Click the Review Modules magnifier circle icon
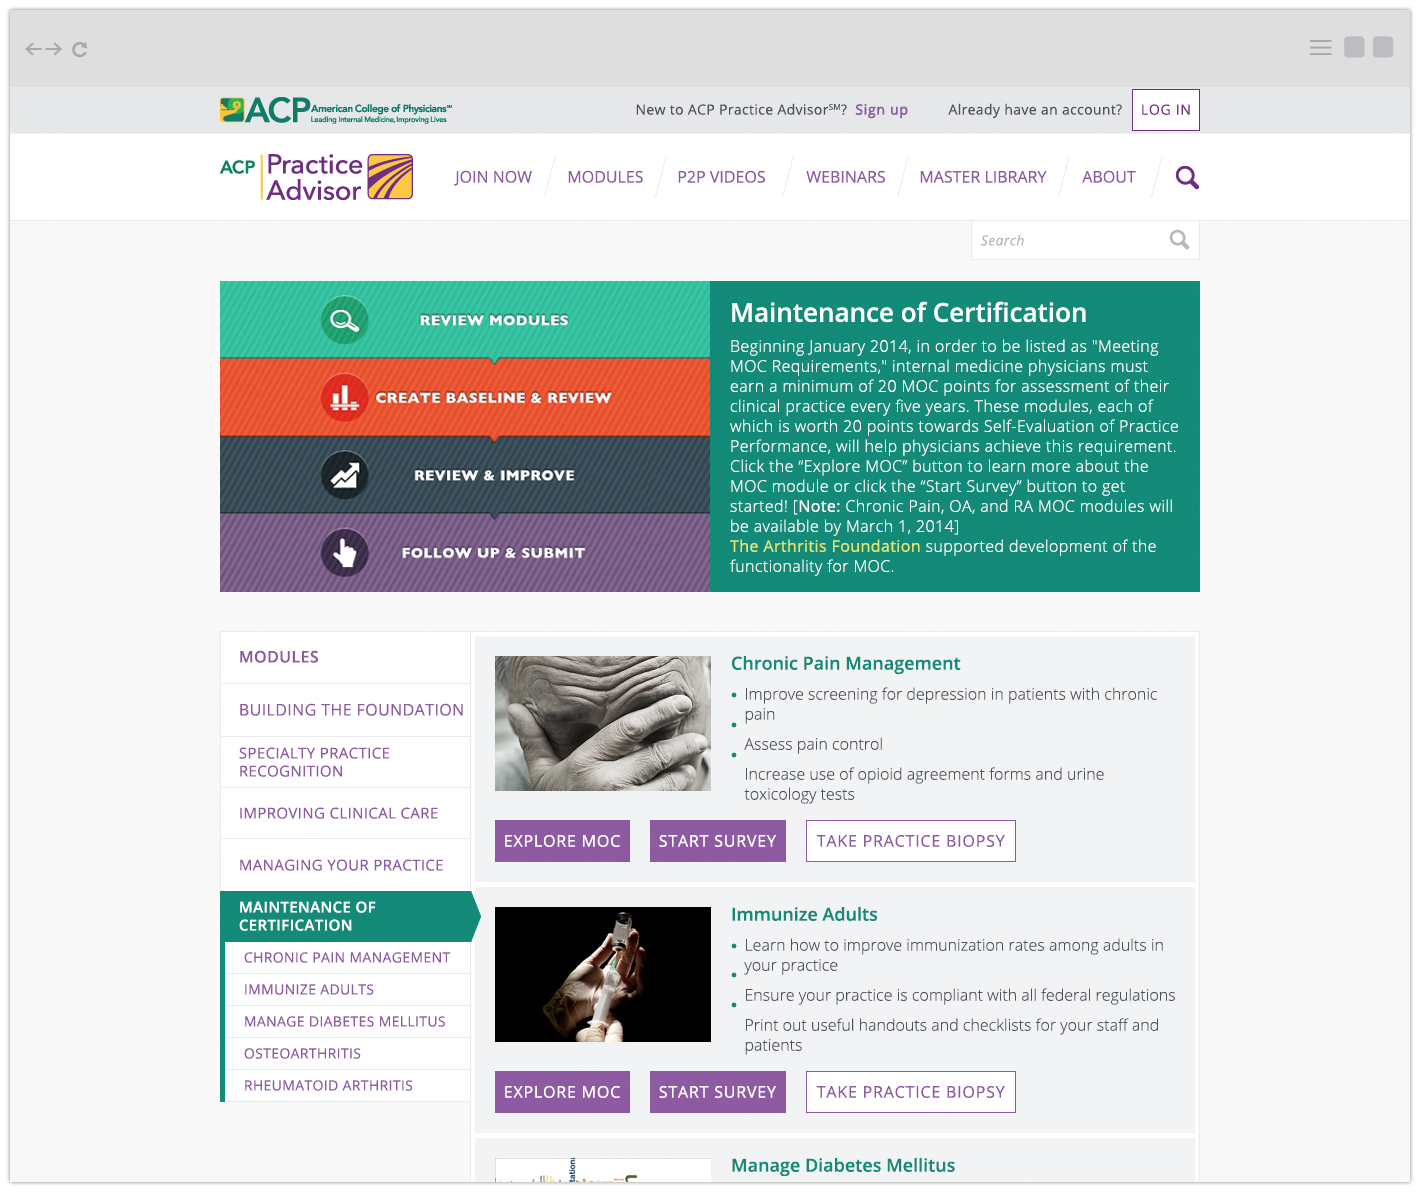The image size is (1420, 1193). tap(345, 320)
